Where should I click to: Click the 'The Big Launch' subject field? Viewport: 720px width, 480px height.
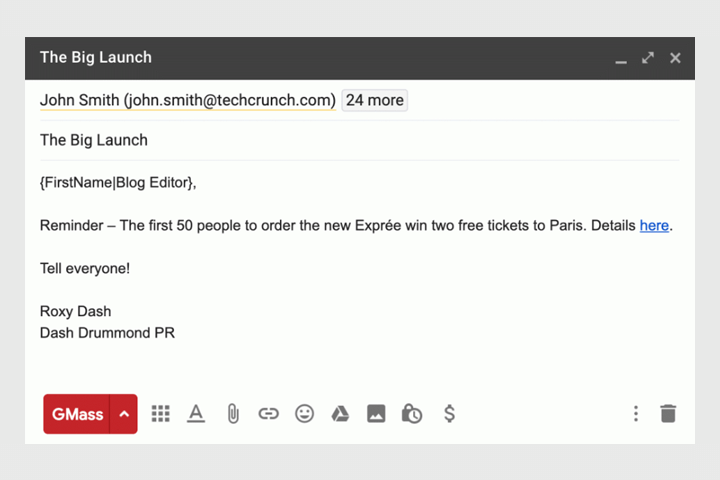(x=94, y=140)
